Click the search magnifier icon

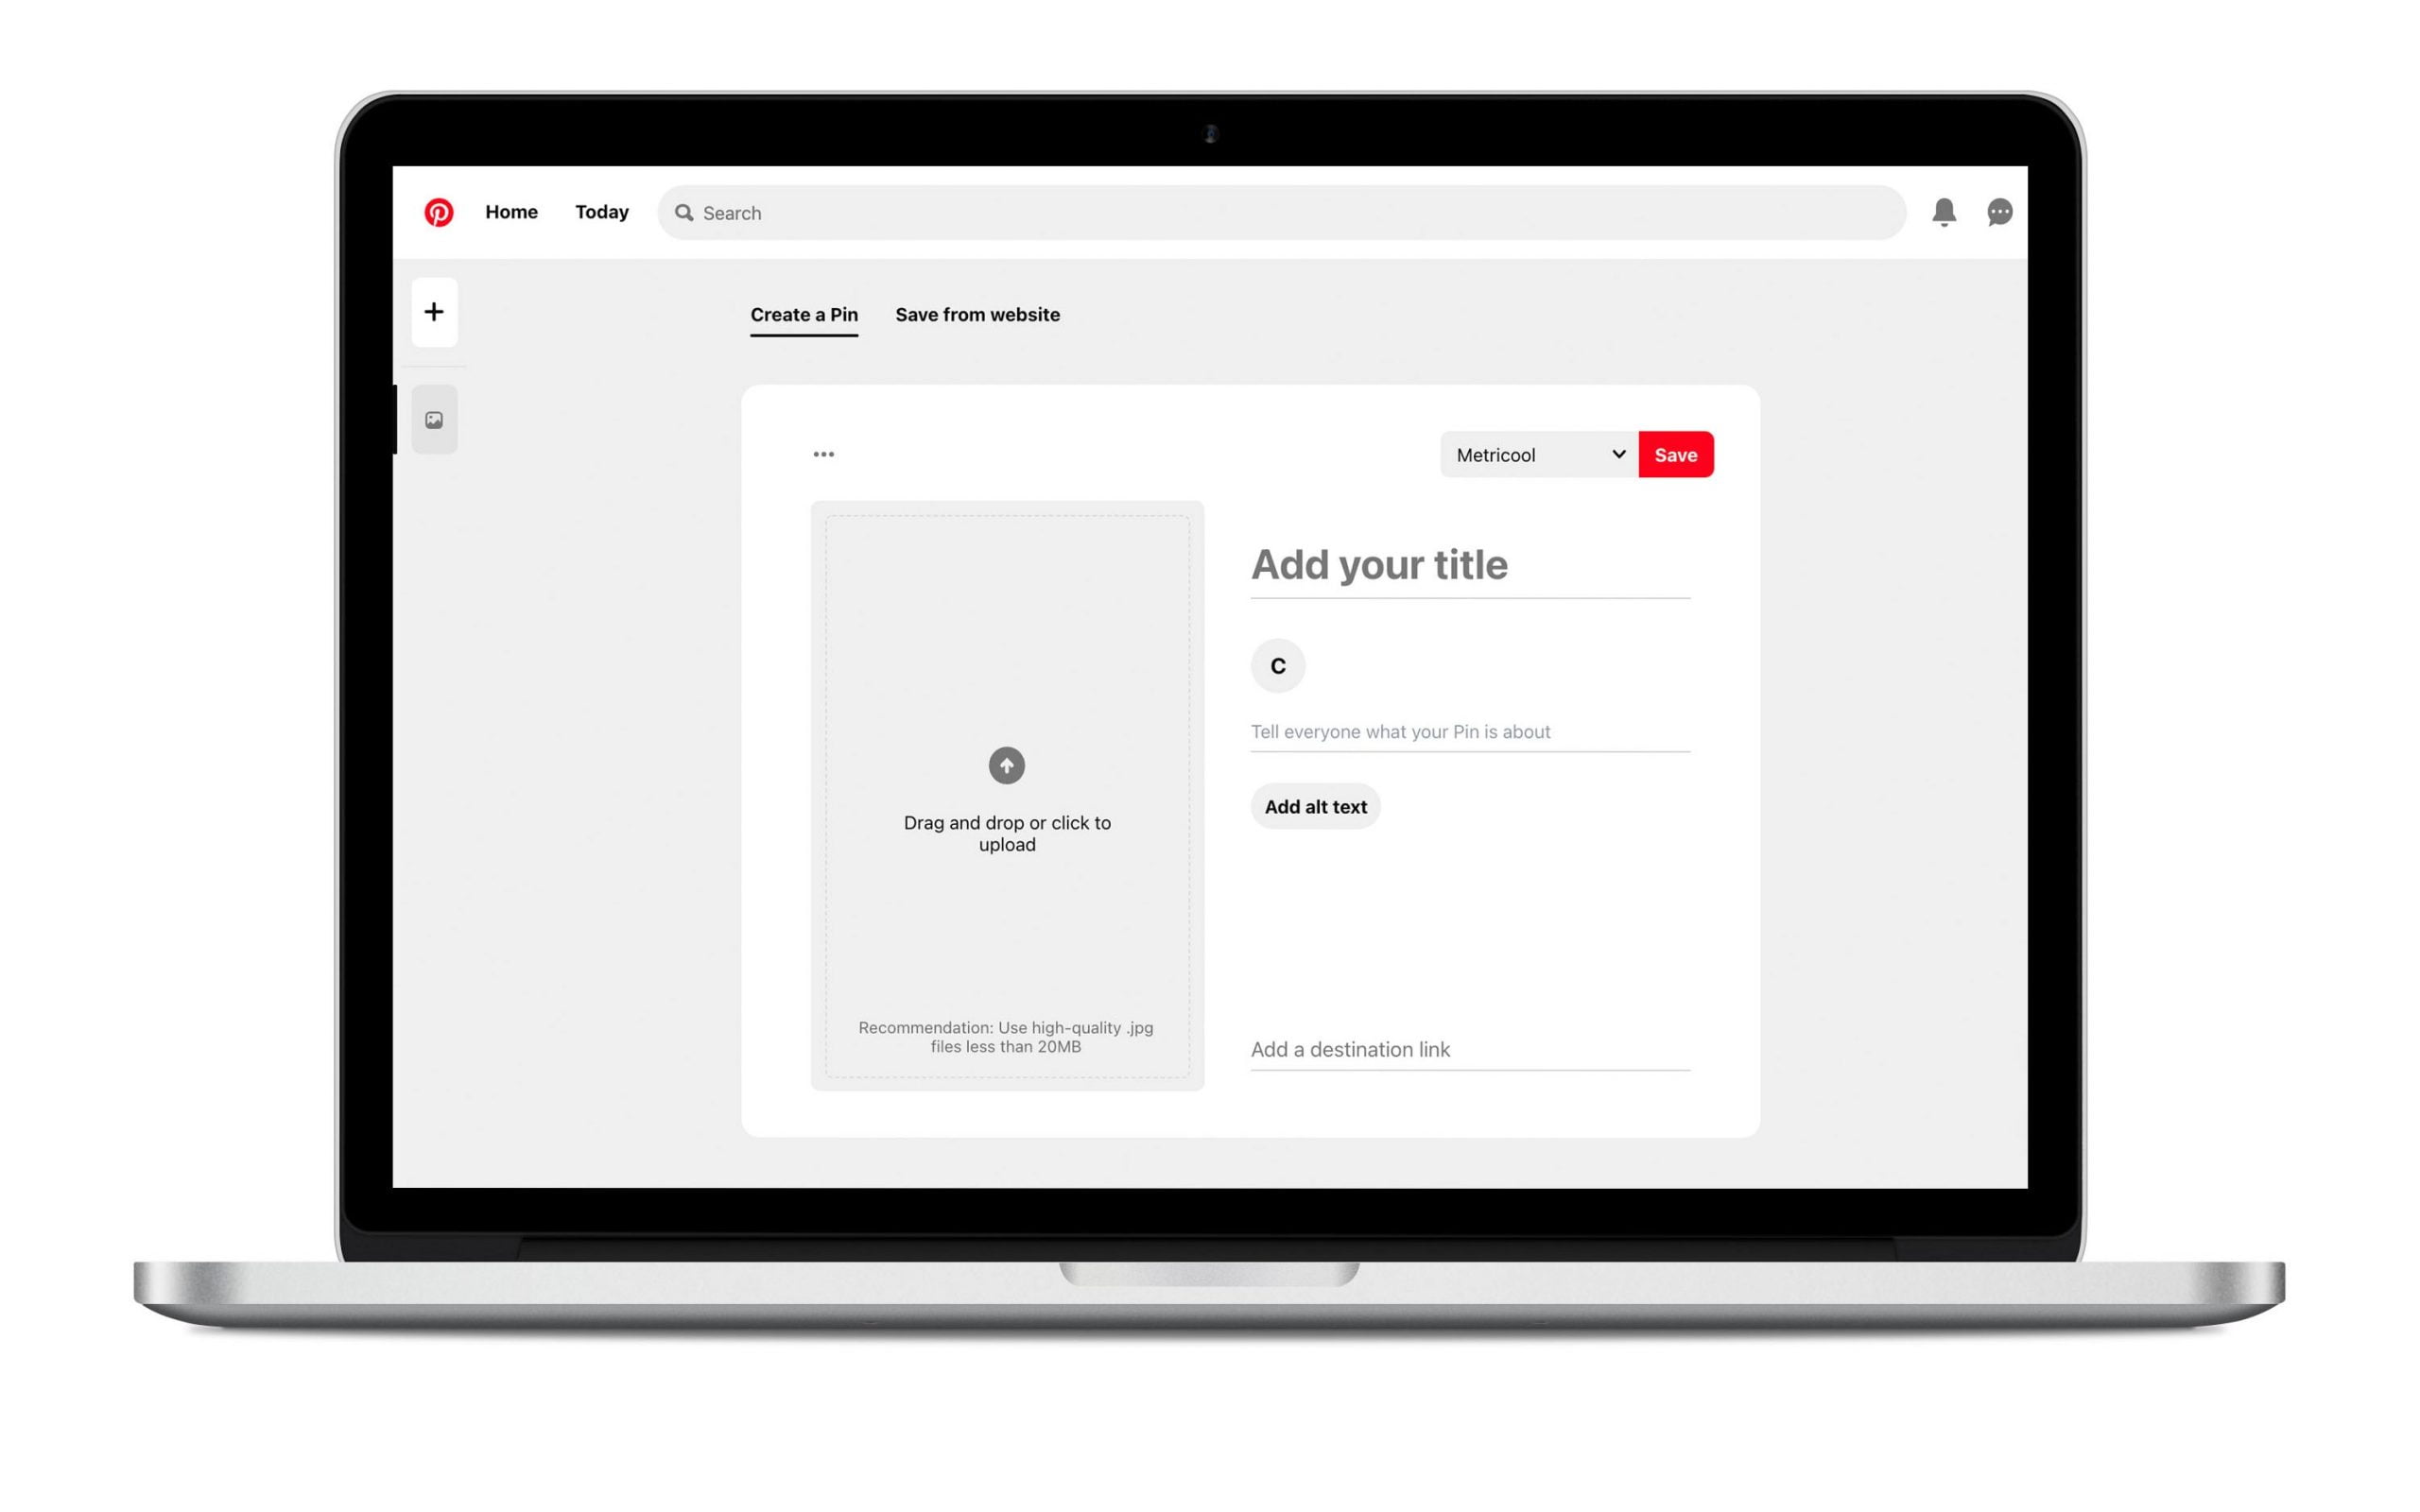[x=684, y=213]
